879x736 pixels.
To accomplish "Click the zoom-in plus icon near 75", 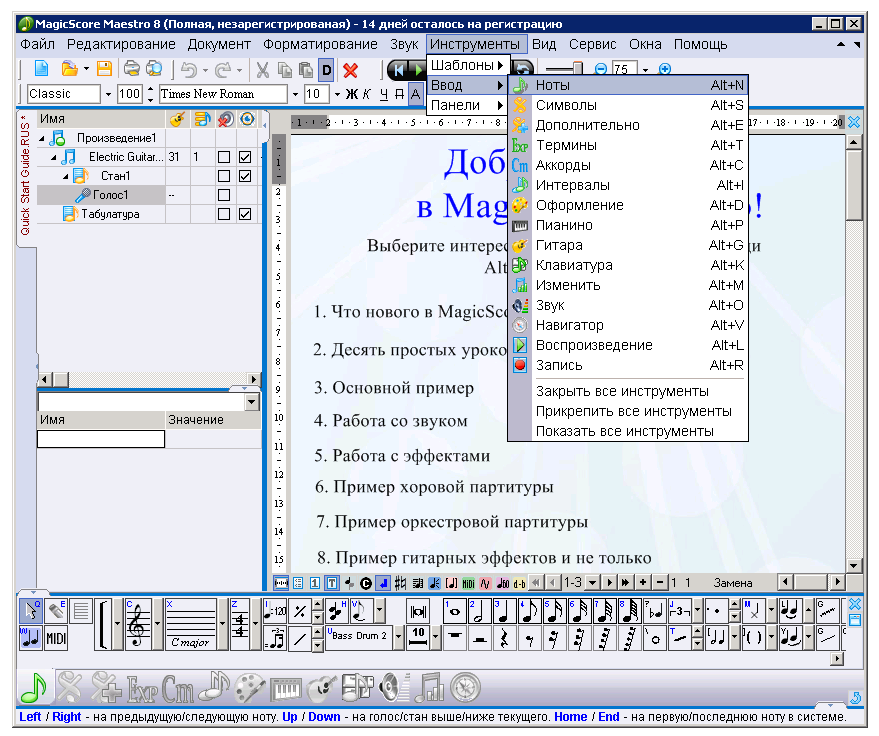I will tap(665, 70).
